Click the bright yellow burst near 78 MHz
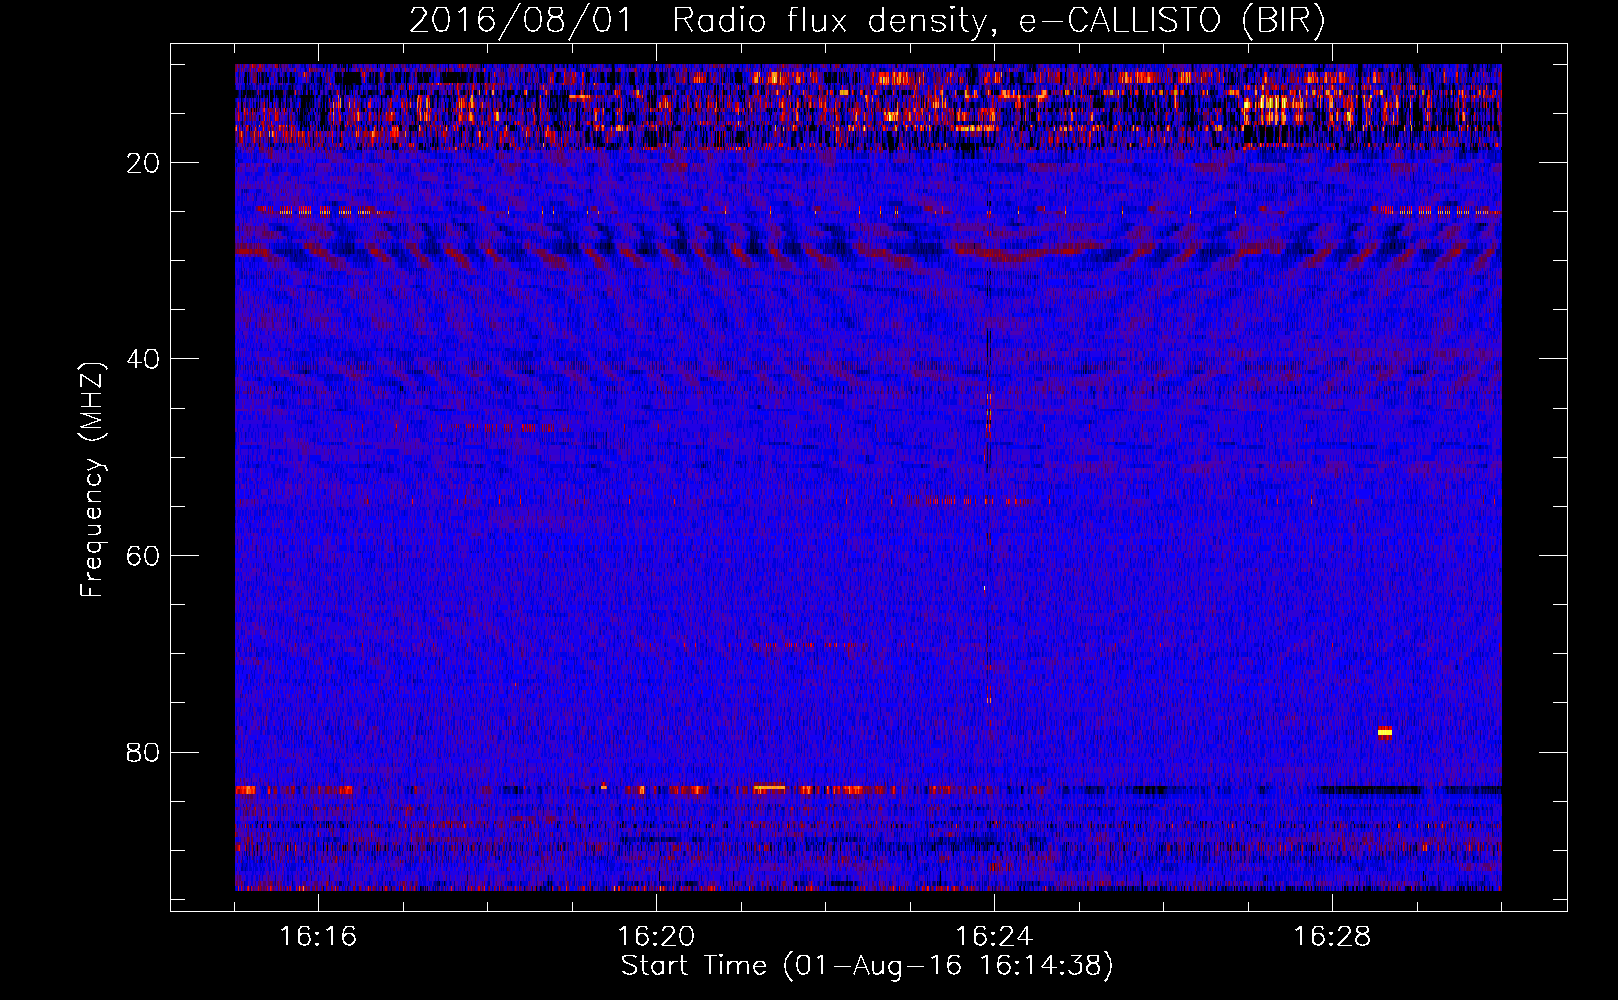This screenshot has height=1000, width=1618. point(1385,732)
